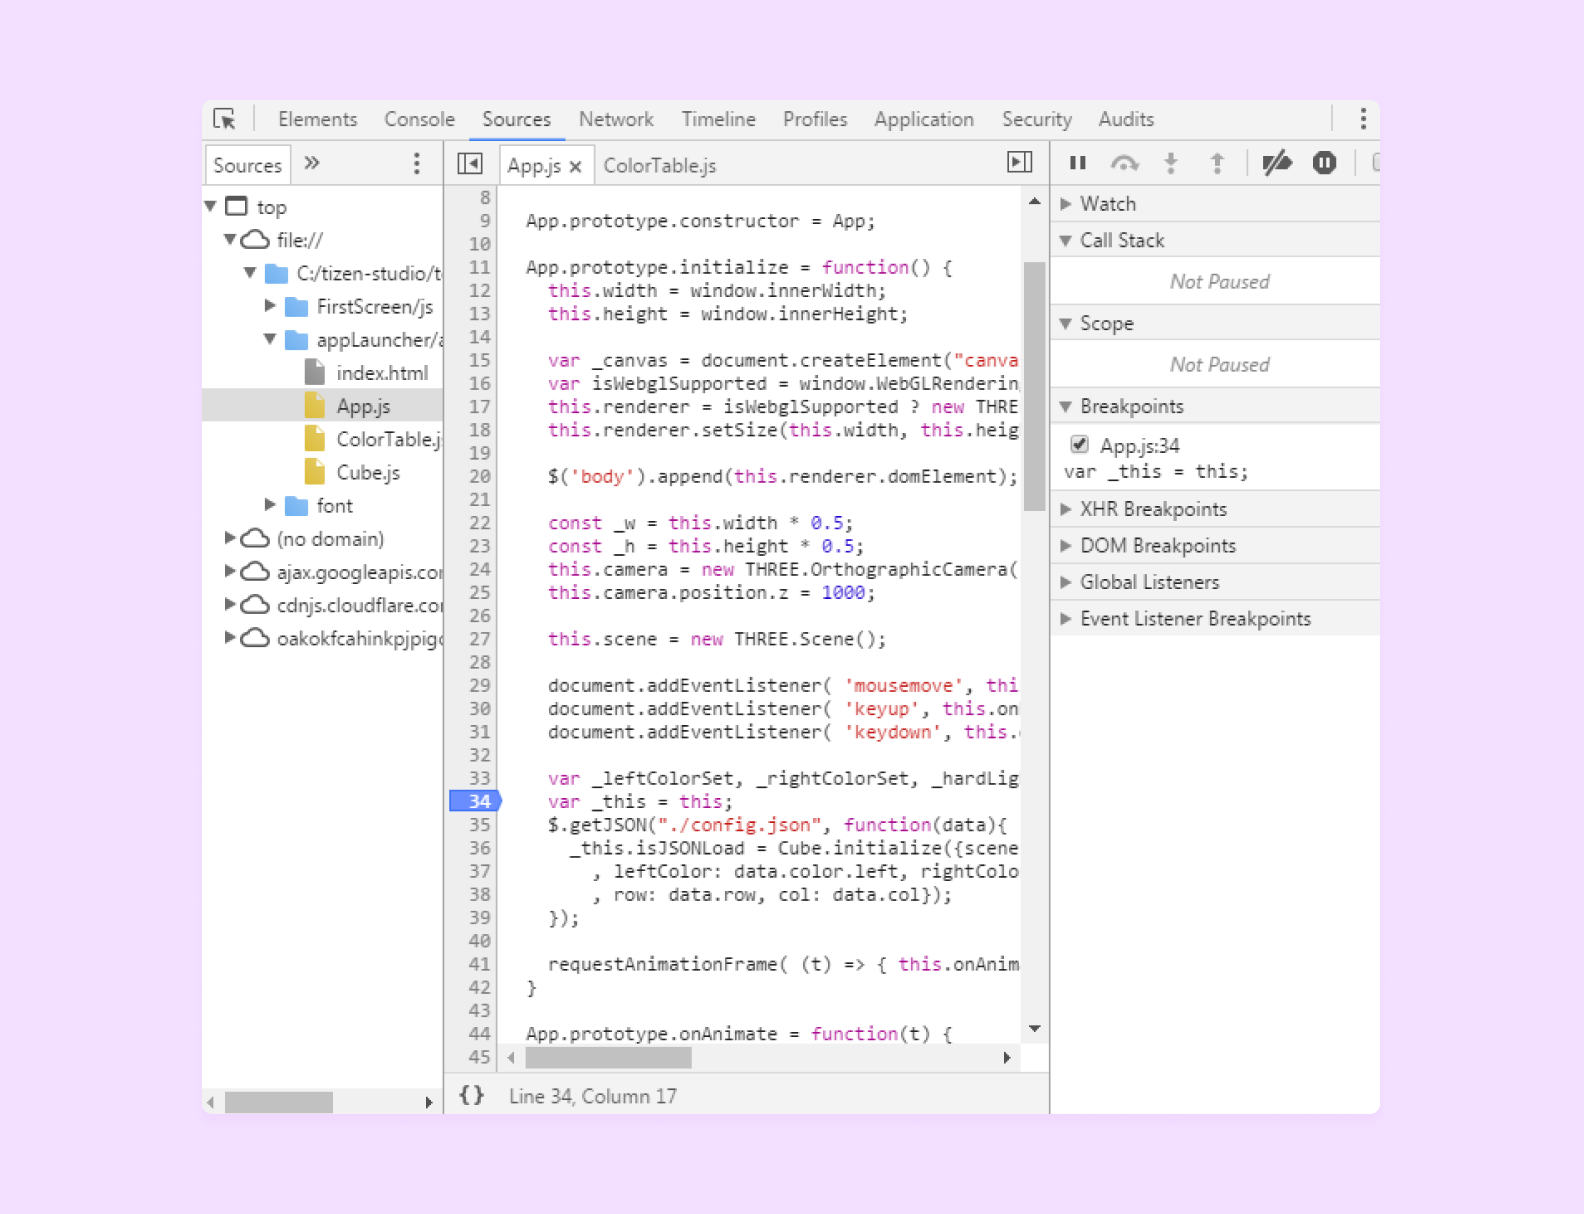Close the App.js editor tab
This screenshot has width=1584, height=1214.
pos(576,167)
